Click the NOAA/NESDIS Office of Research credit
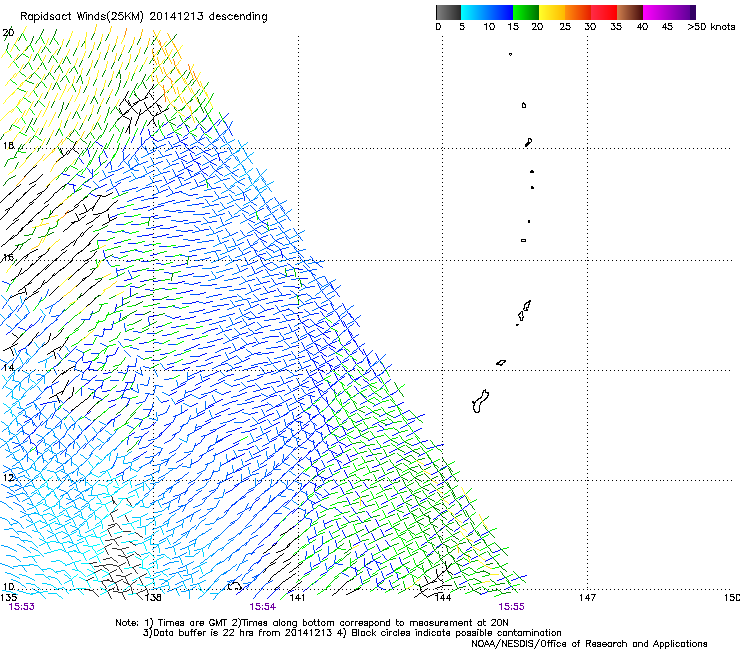Screen dimensions: 740x650 point(589,643)
